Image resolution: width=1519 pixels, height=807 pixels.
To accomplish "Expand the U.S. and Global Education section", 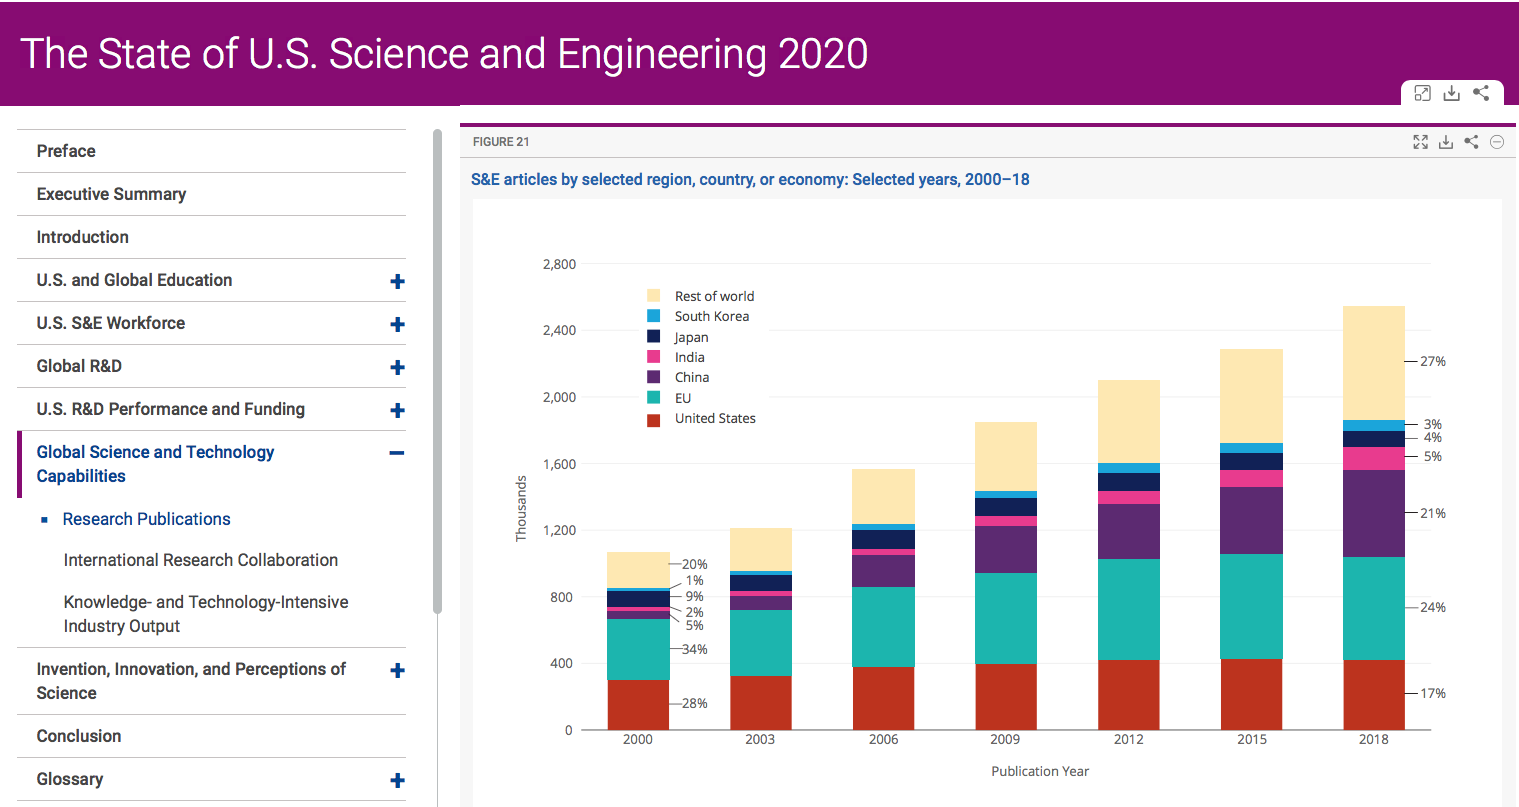I will pyautogui.click(x=397, y=281).
